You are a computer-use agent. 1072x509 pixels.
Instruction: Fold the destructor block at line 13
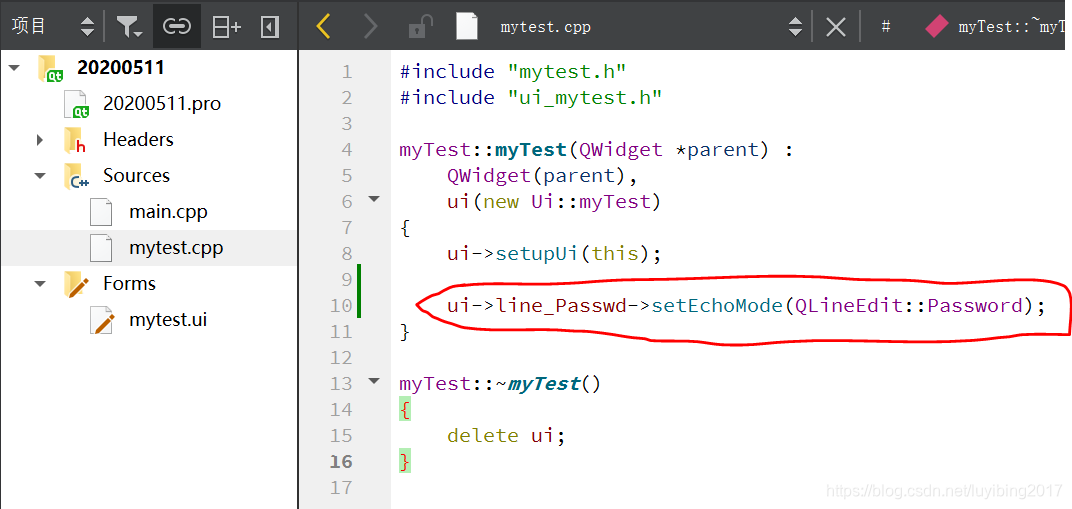coord(373,381)
